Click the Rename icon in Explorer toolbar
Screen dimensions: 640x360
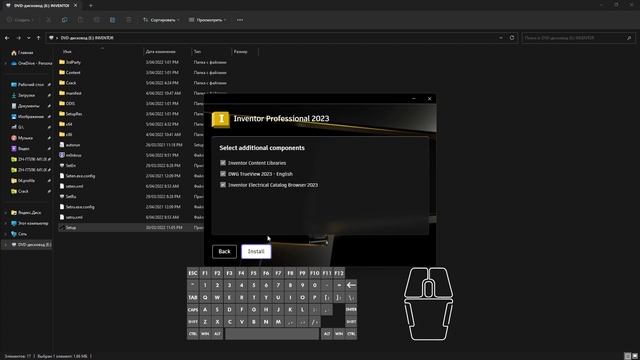(96, 20)
